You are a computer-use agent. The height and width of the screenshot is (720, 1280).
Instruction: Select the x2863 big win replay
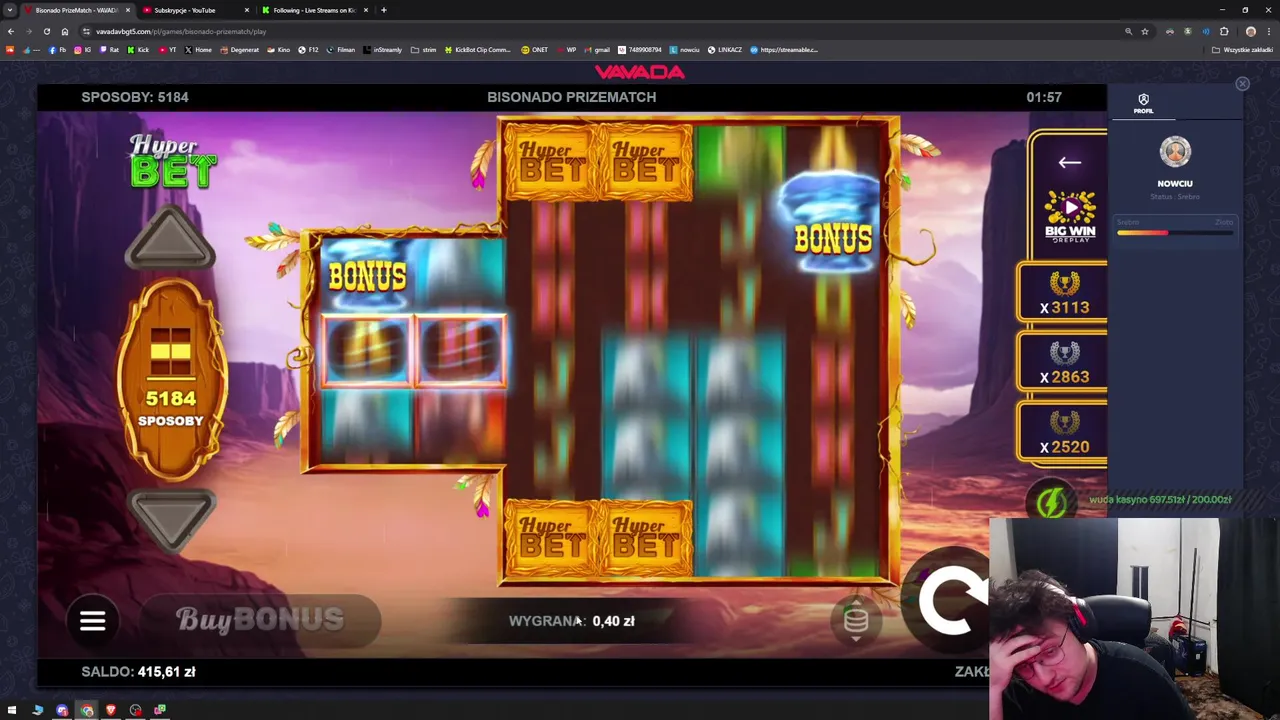[1063, 362]
